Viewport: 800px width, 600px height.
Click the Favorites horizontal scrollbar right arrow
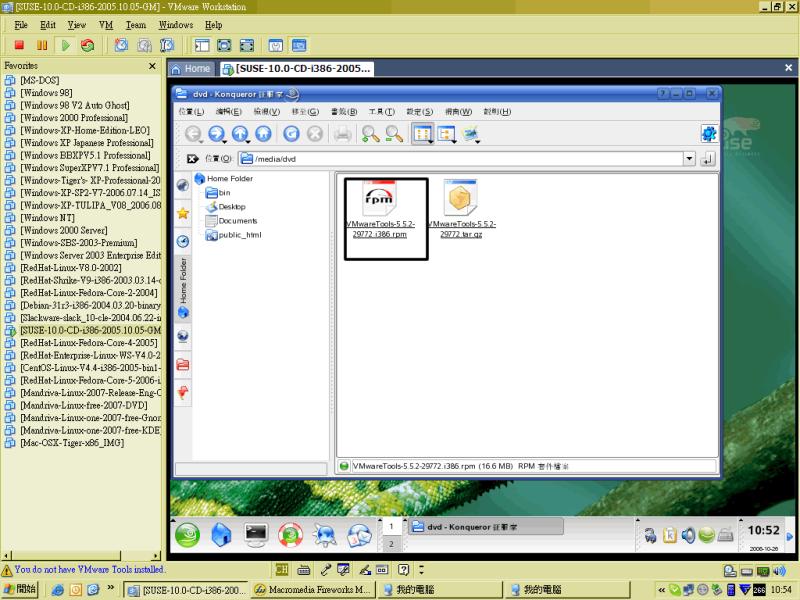tap(156, 556)
